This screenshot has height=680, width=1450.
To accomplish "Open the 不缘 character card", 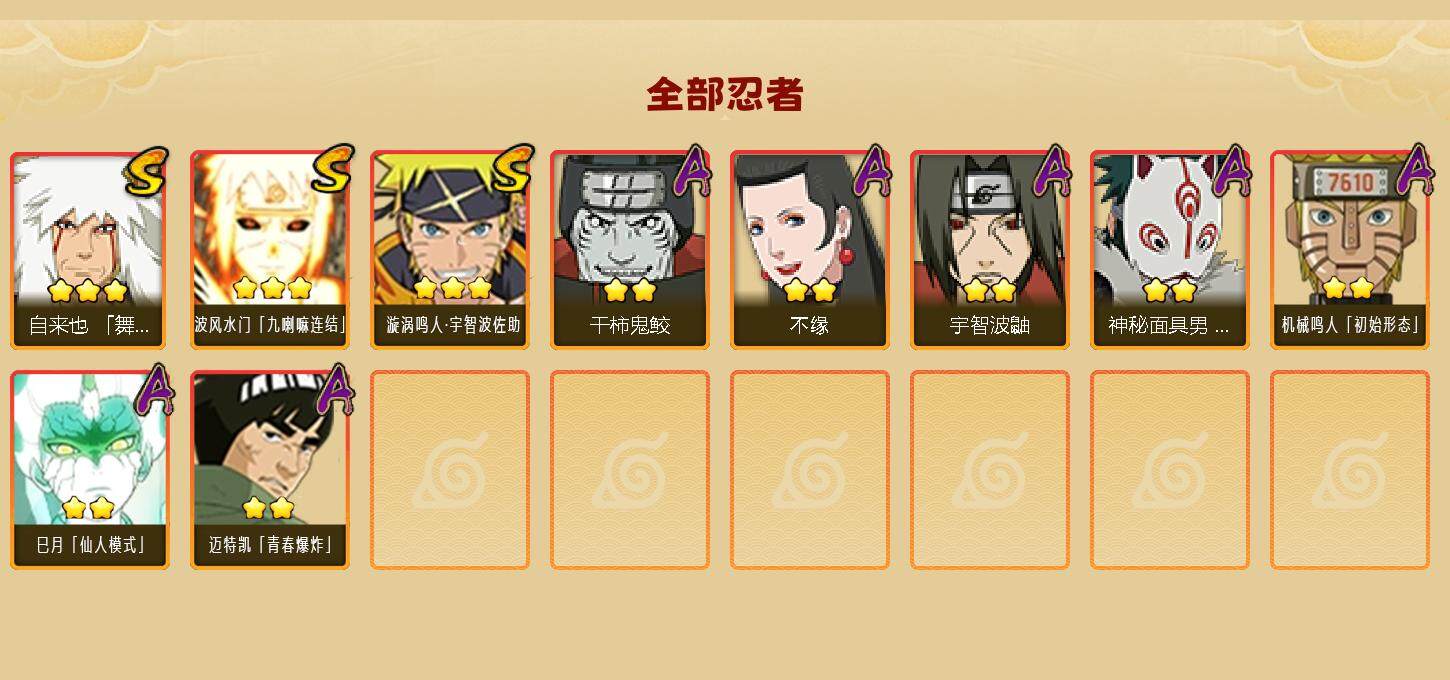I will click(810, 250).
